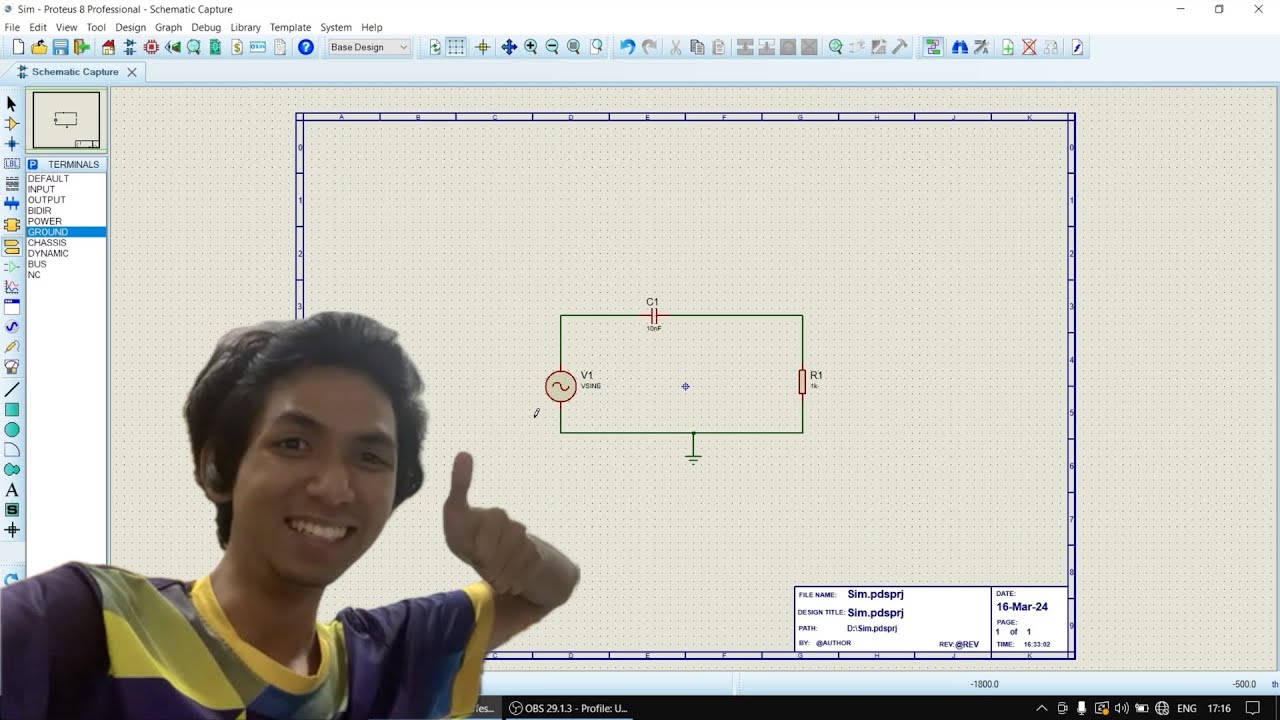Open the File menu
This screenshot has width=1280, height=720.
pos(12,27)
